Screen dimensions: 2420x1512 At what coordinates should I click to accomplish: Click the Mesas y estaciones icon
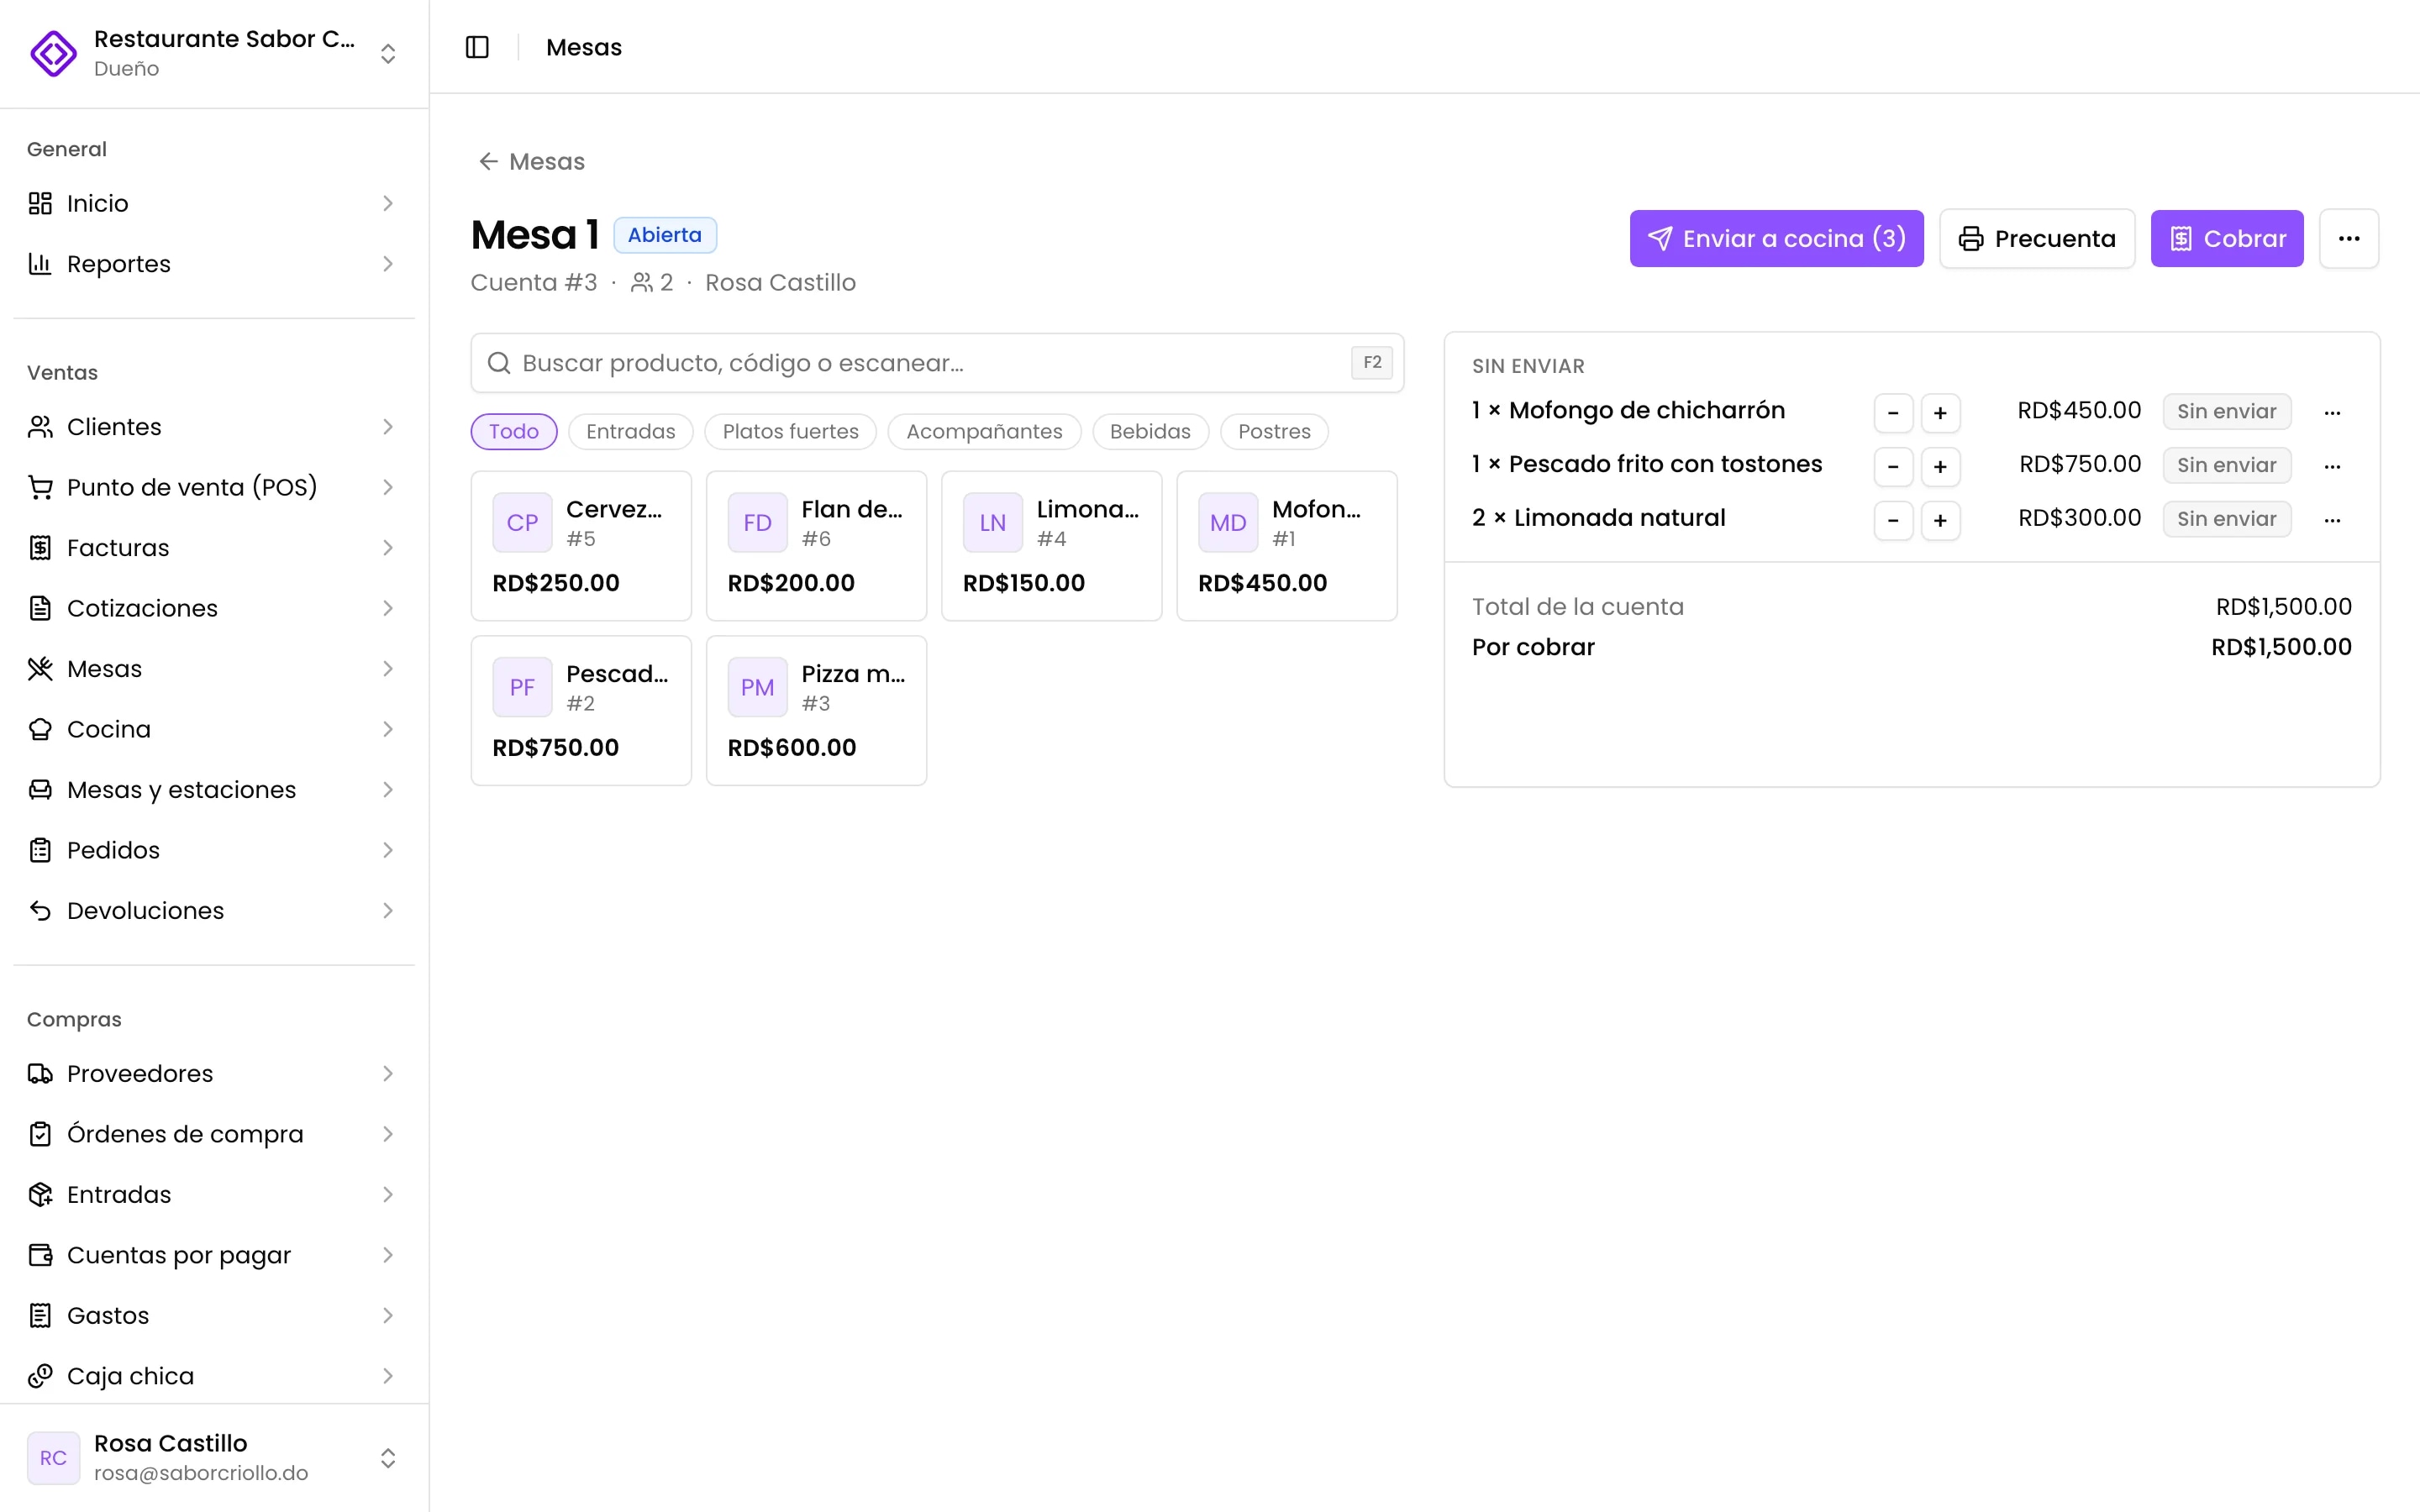tap(40, 790)
